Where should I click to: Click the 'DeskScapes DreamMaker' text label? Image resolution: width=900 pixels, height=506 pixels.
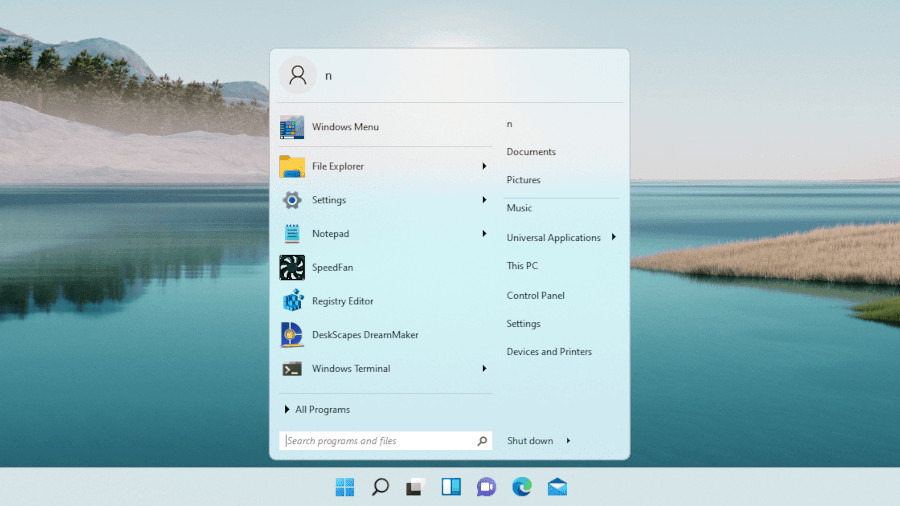tap(365, 334)
